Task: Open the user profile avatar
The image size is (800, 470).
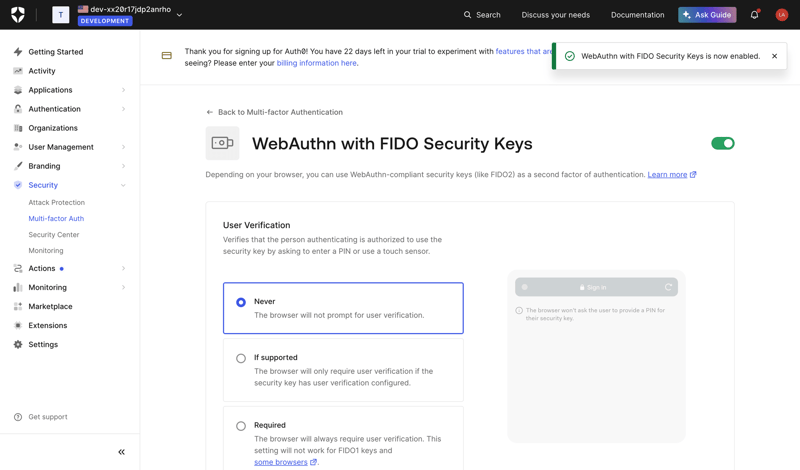Action: click(x=781, y=15)
